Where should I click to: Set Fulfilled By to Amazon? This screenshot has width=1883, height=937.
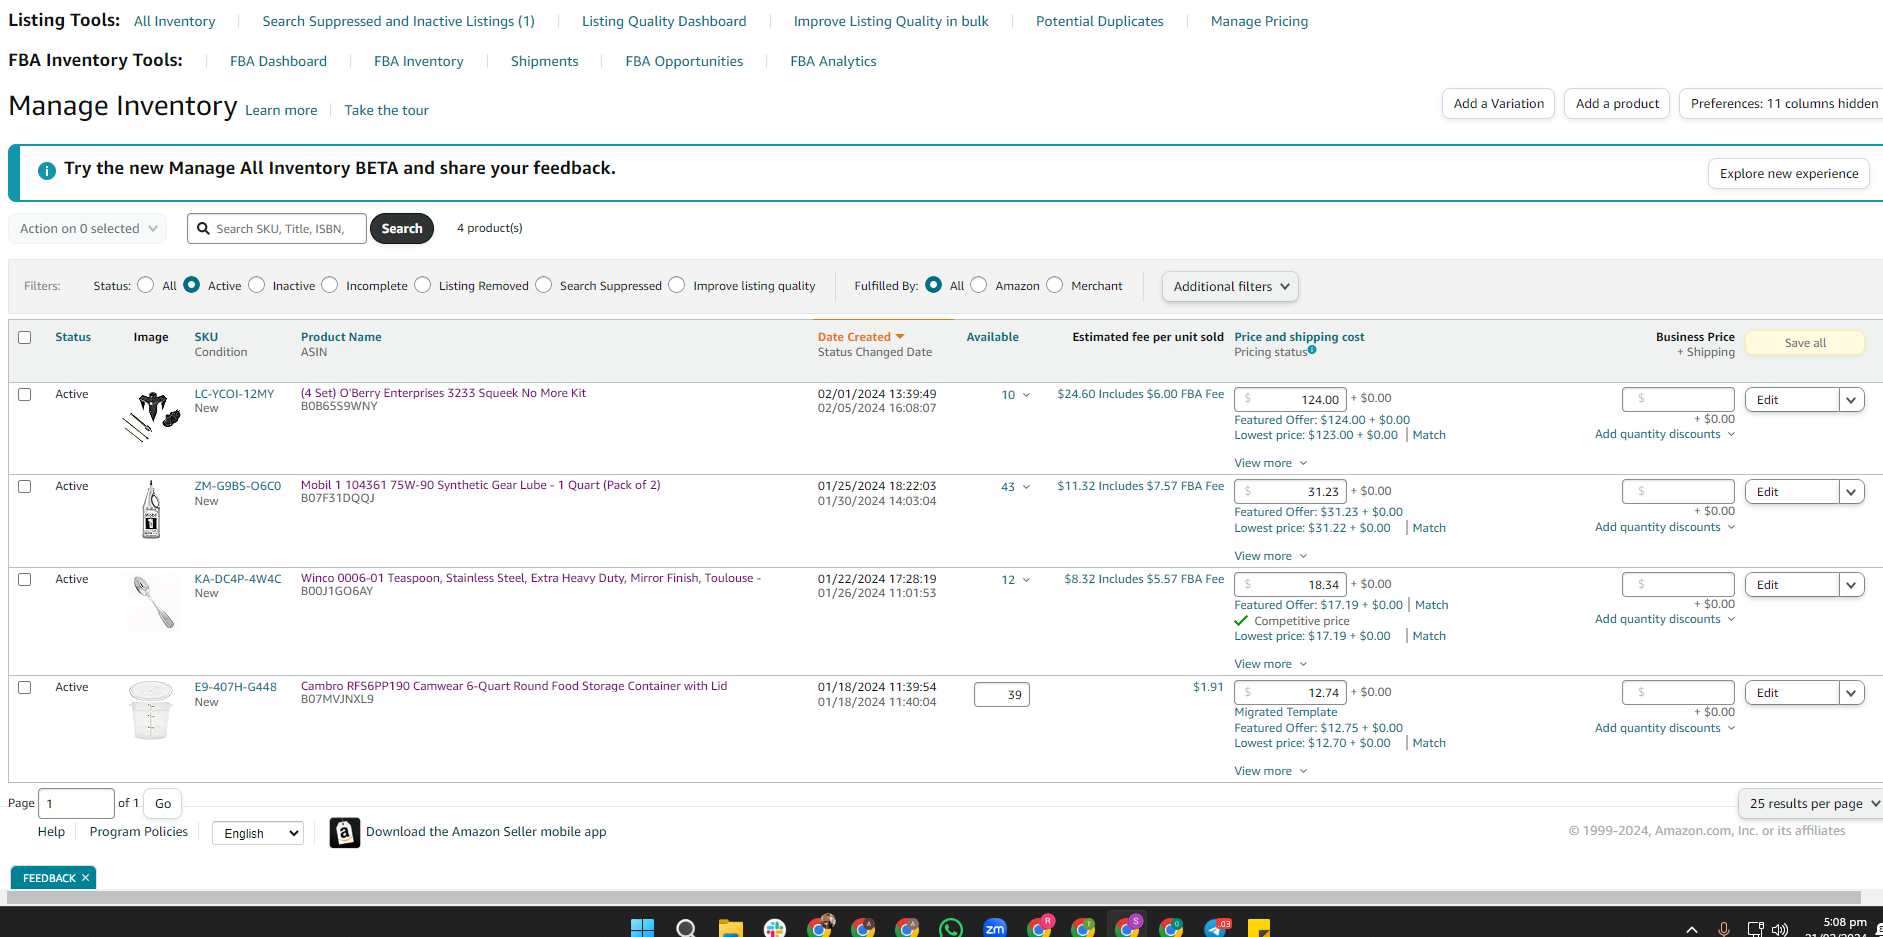point(979,285)
